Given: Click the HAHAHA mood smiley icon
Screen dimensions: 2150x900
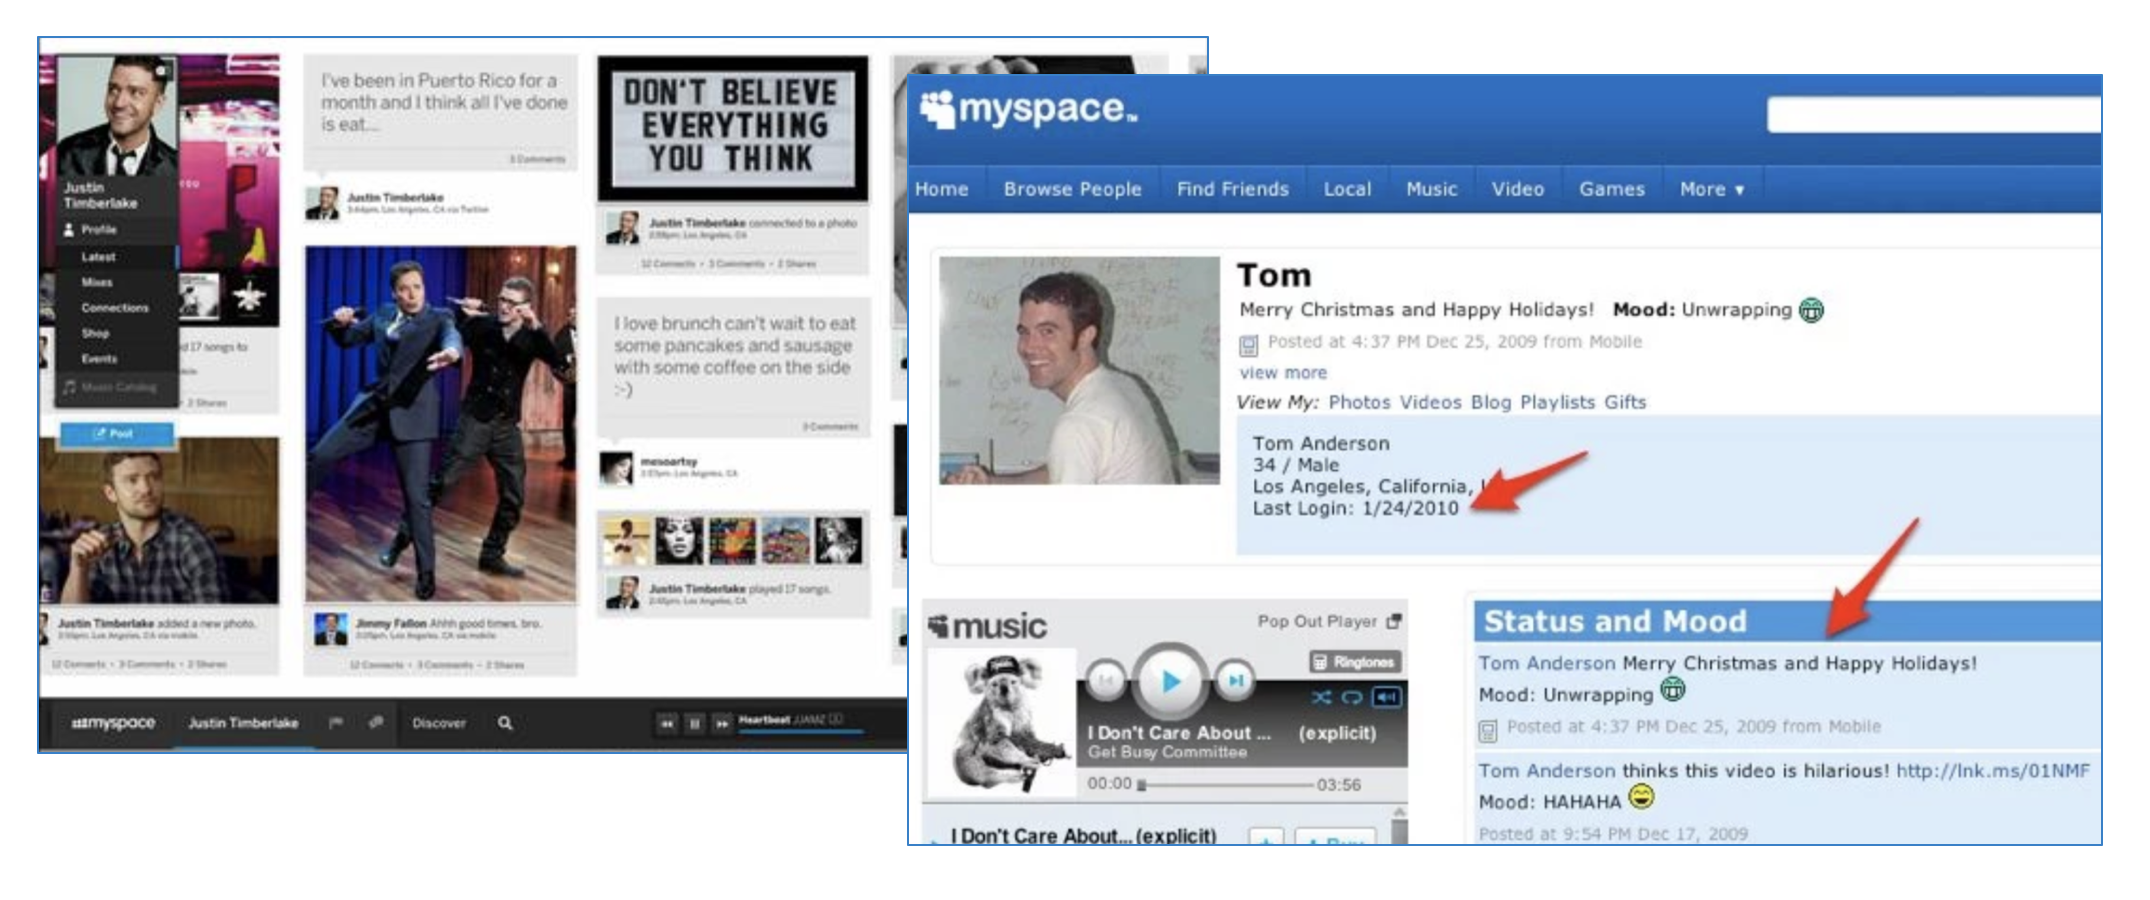Looking at the screenshot, I should tap(1641, 797).
